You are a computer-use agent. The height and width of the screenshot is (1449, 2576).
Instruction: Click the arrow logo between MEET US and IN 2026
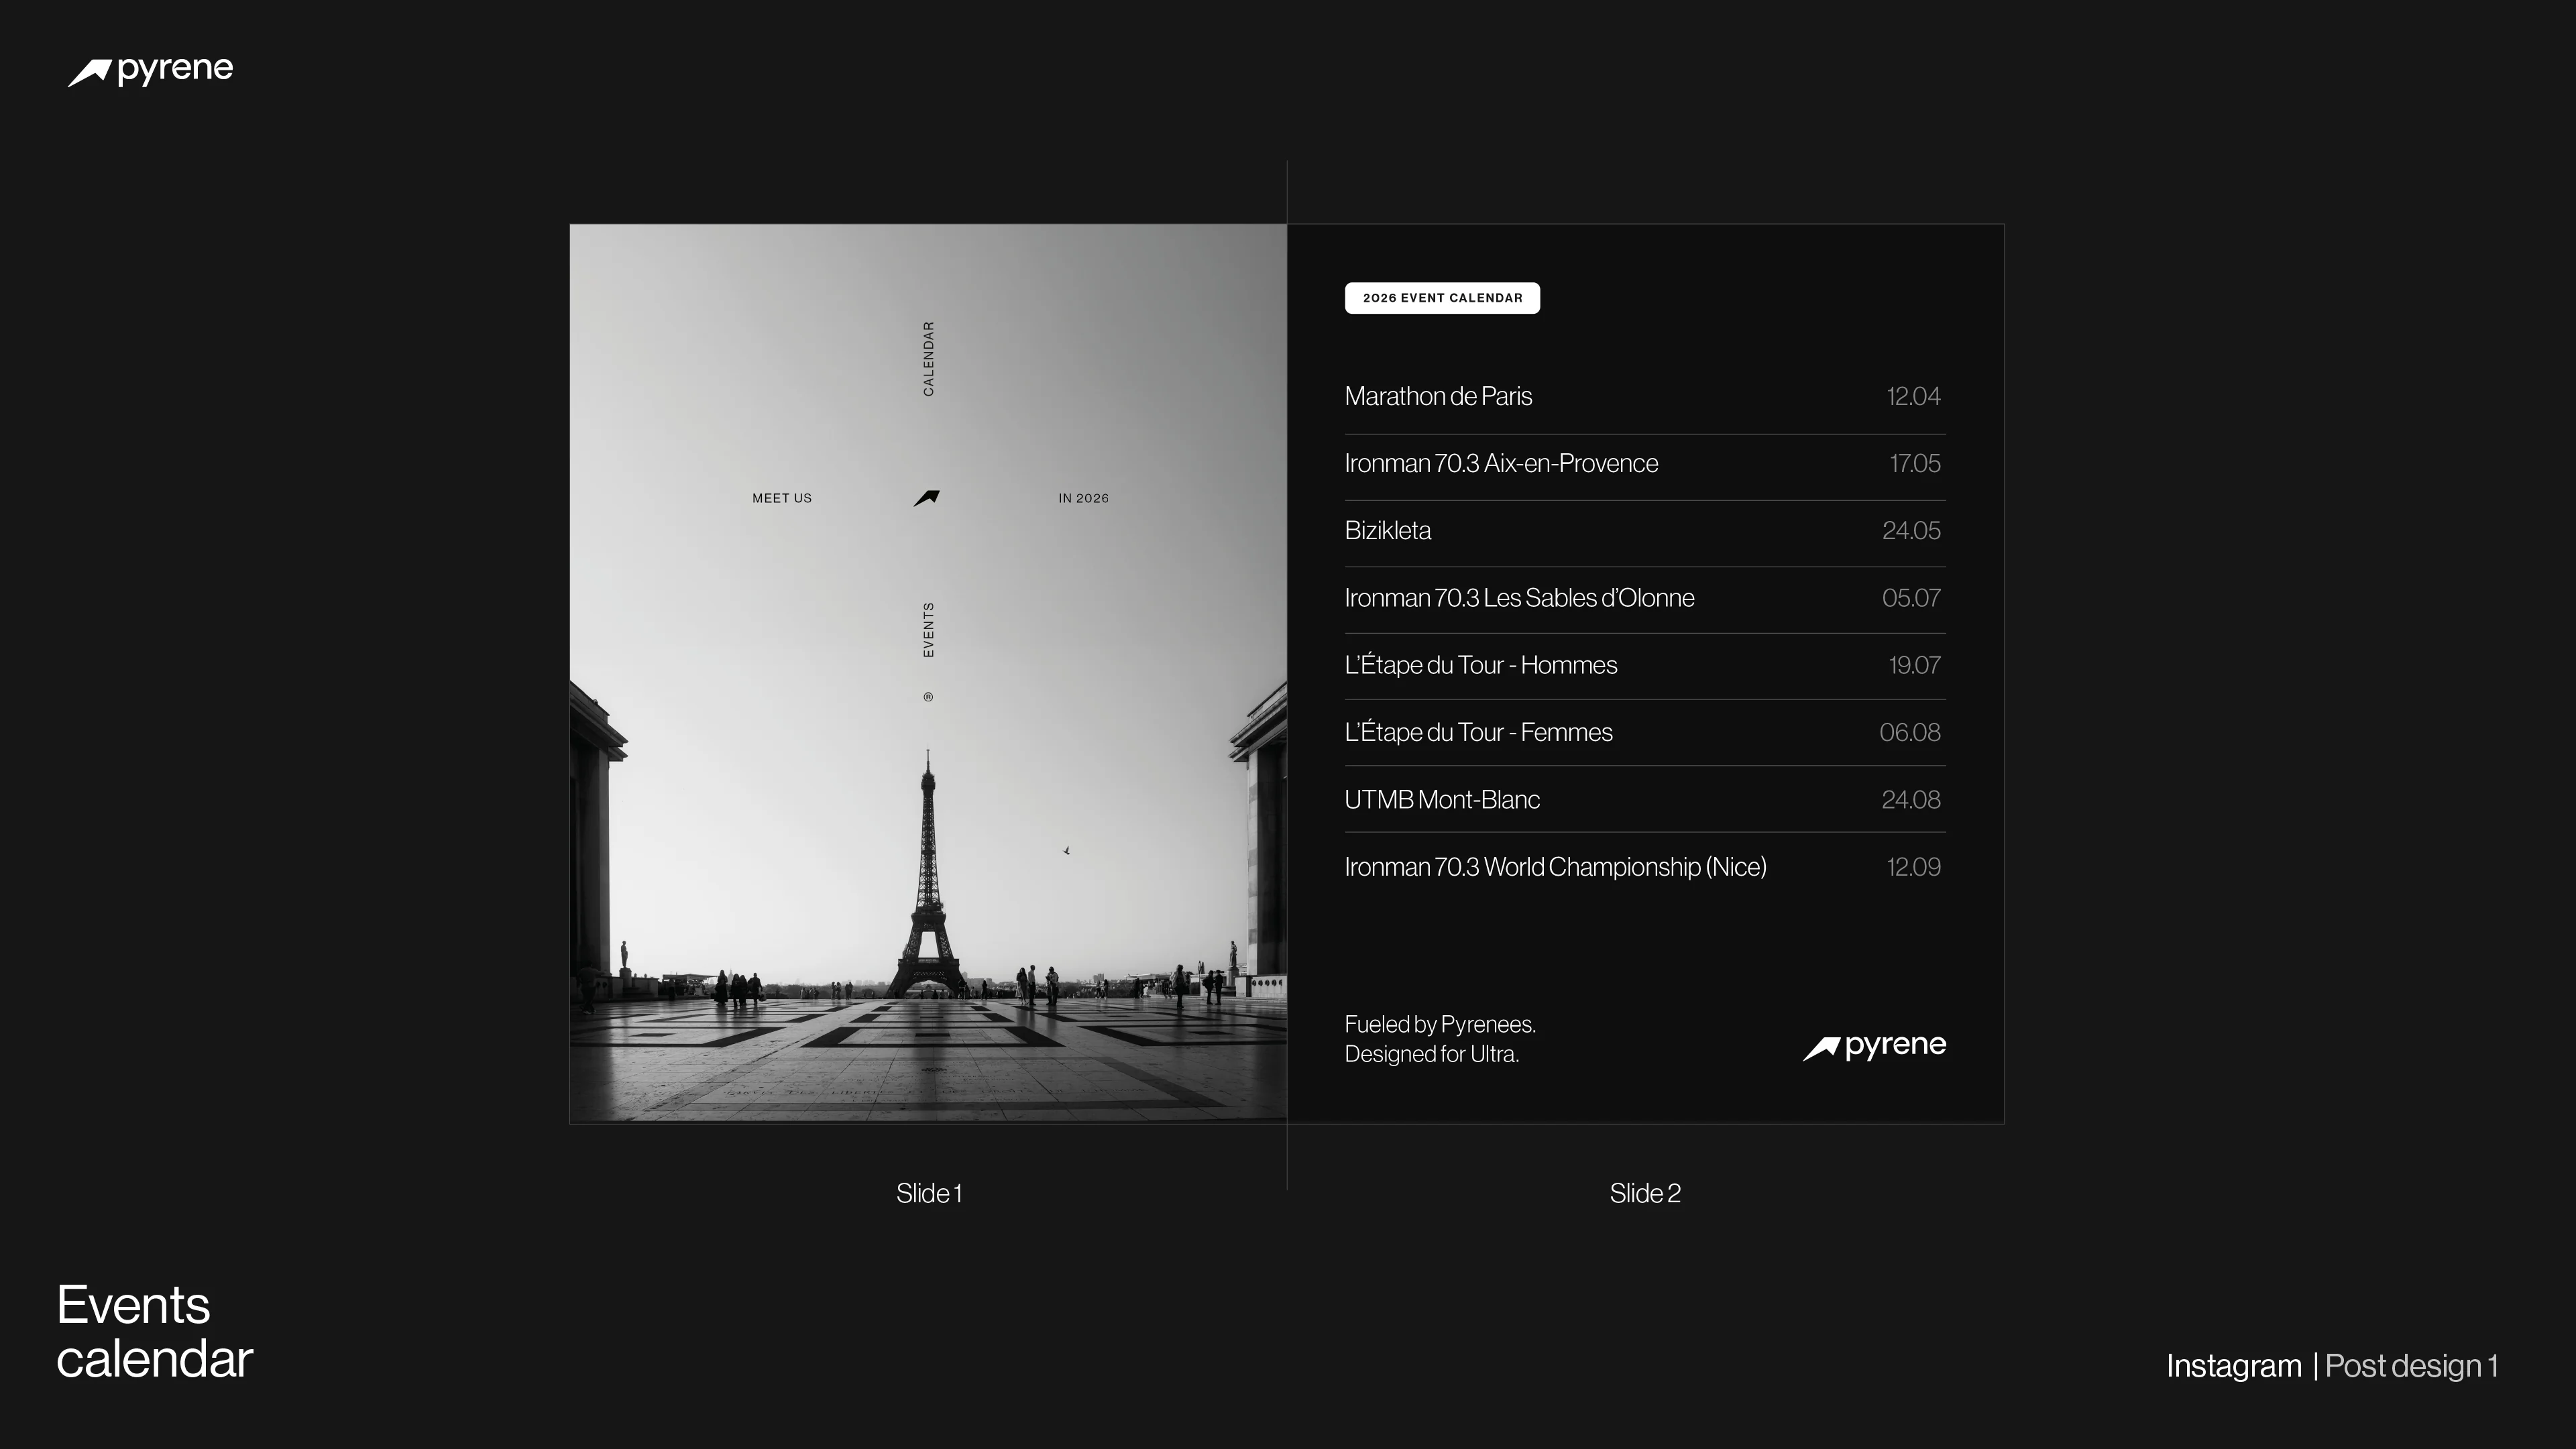[927, 498]
